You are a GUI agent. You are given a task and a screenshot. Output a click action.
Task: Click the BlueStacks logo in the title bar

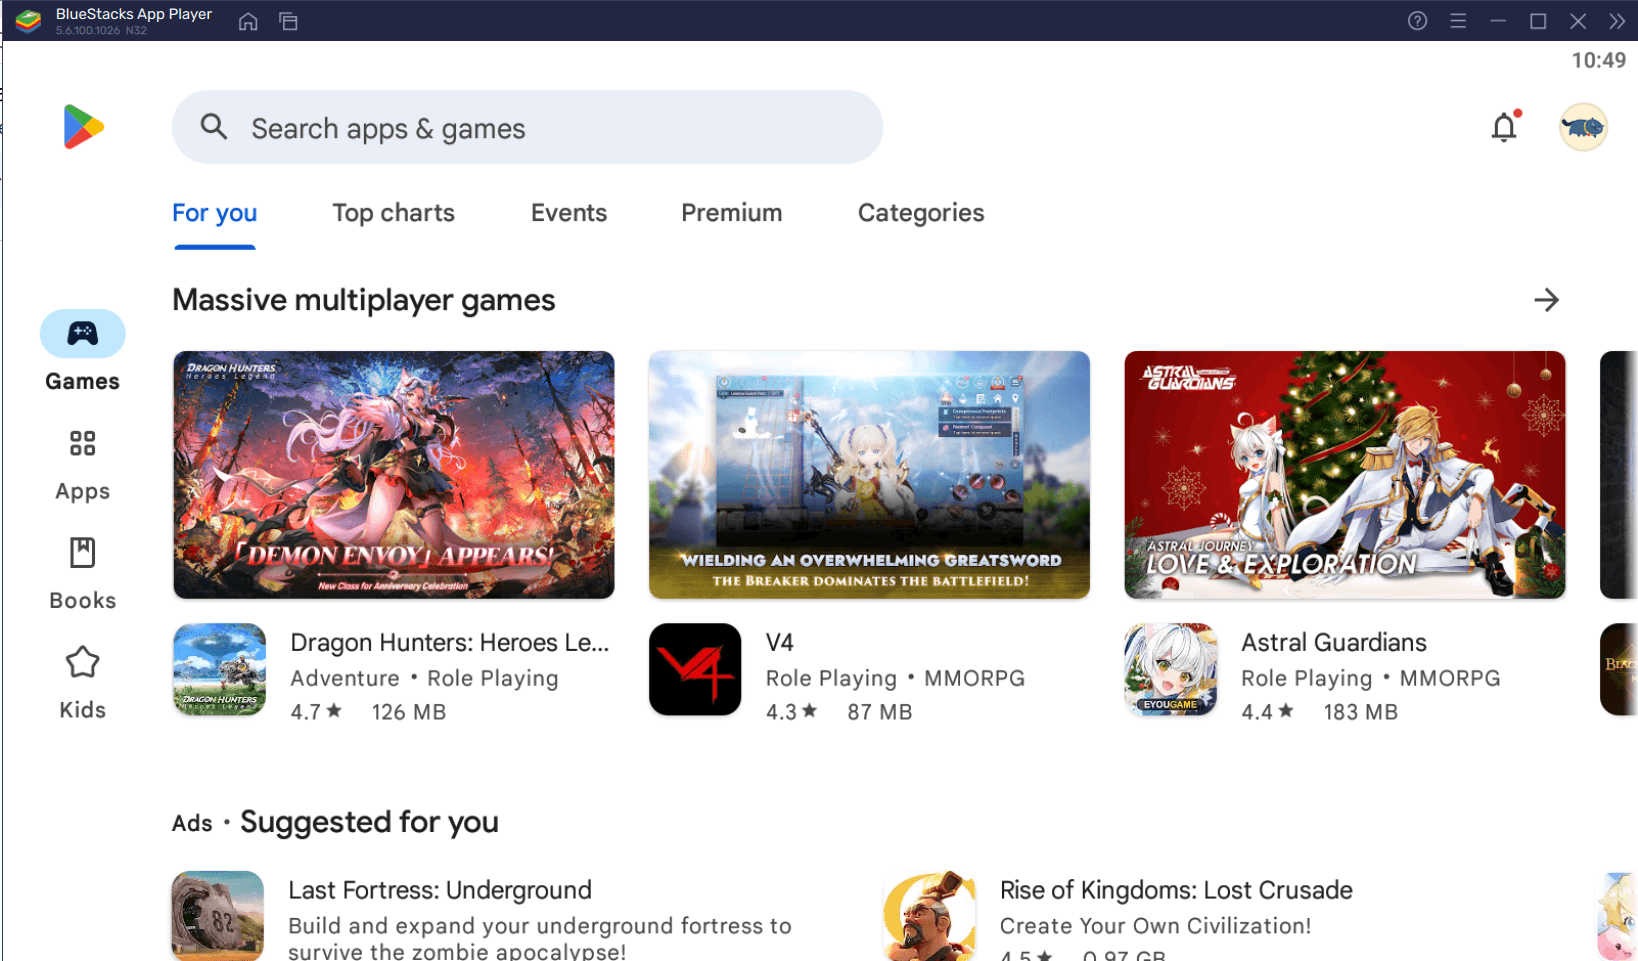point(28,21)
